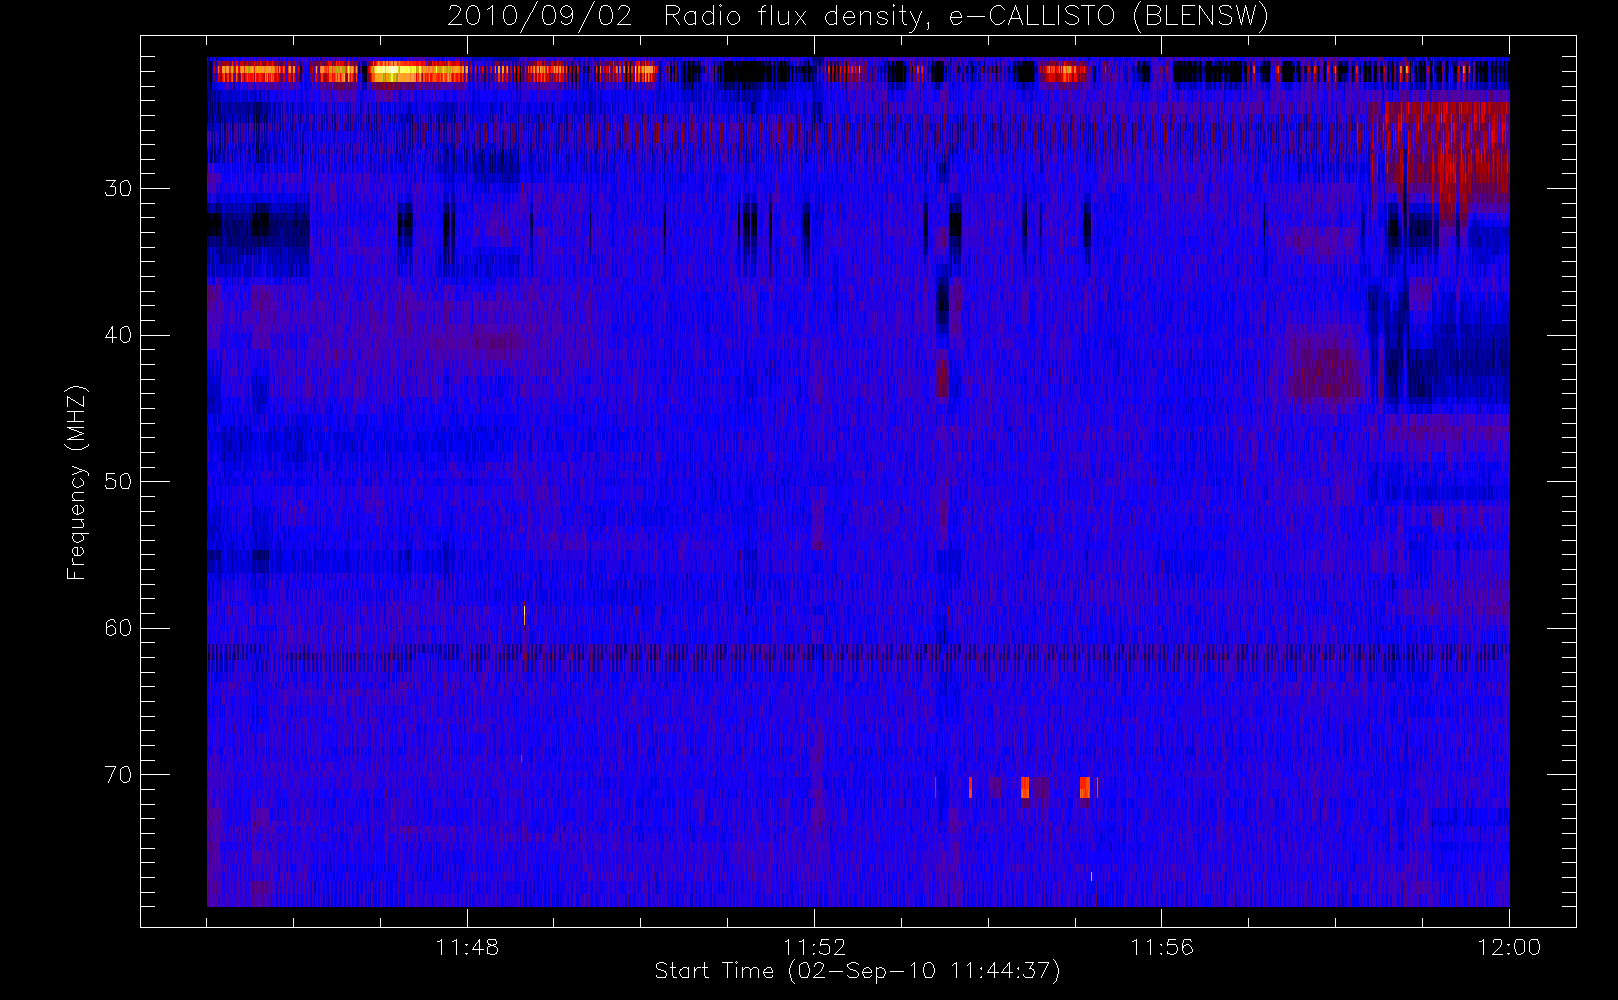Screen dimensions: 1618x1000
Task: Click the bright yellow burst at the spectrogram top
Action: pos(418,72)
